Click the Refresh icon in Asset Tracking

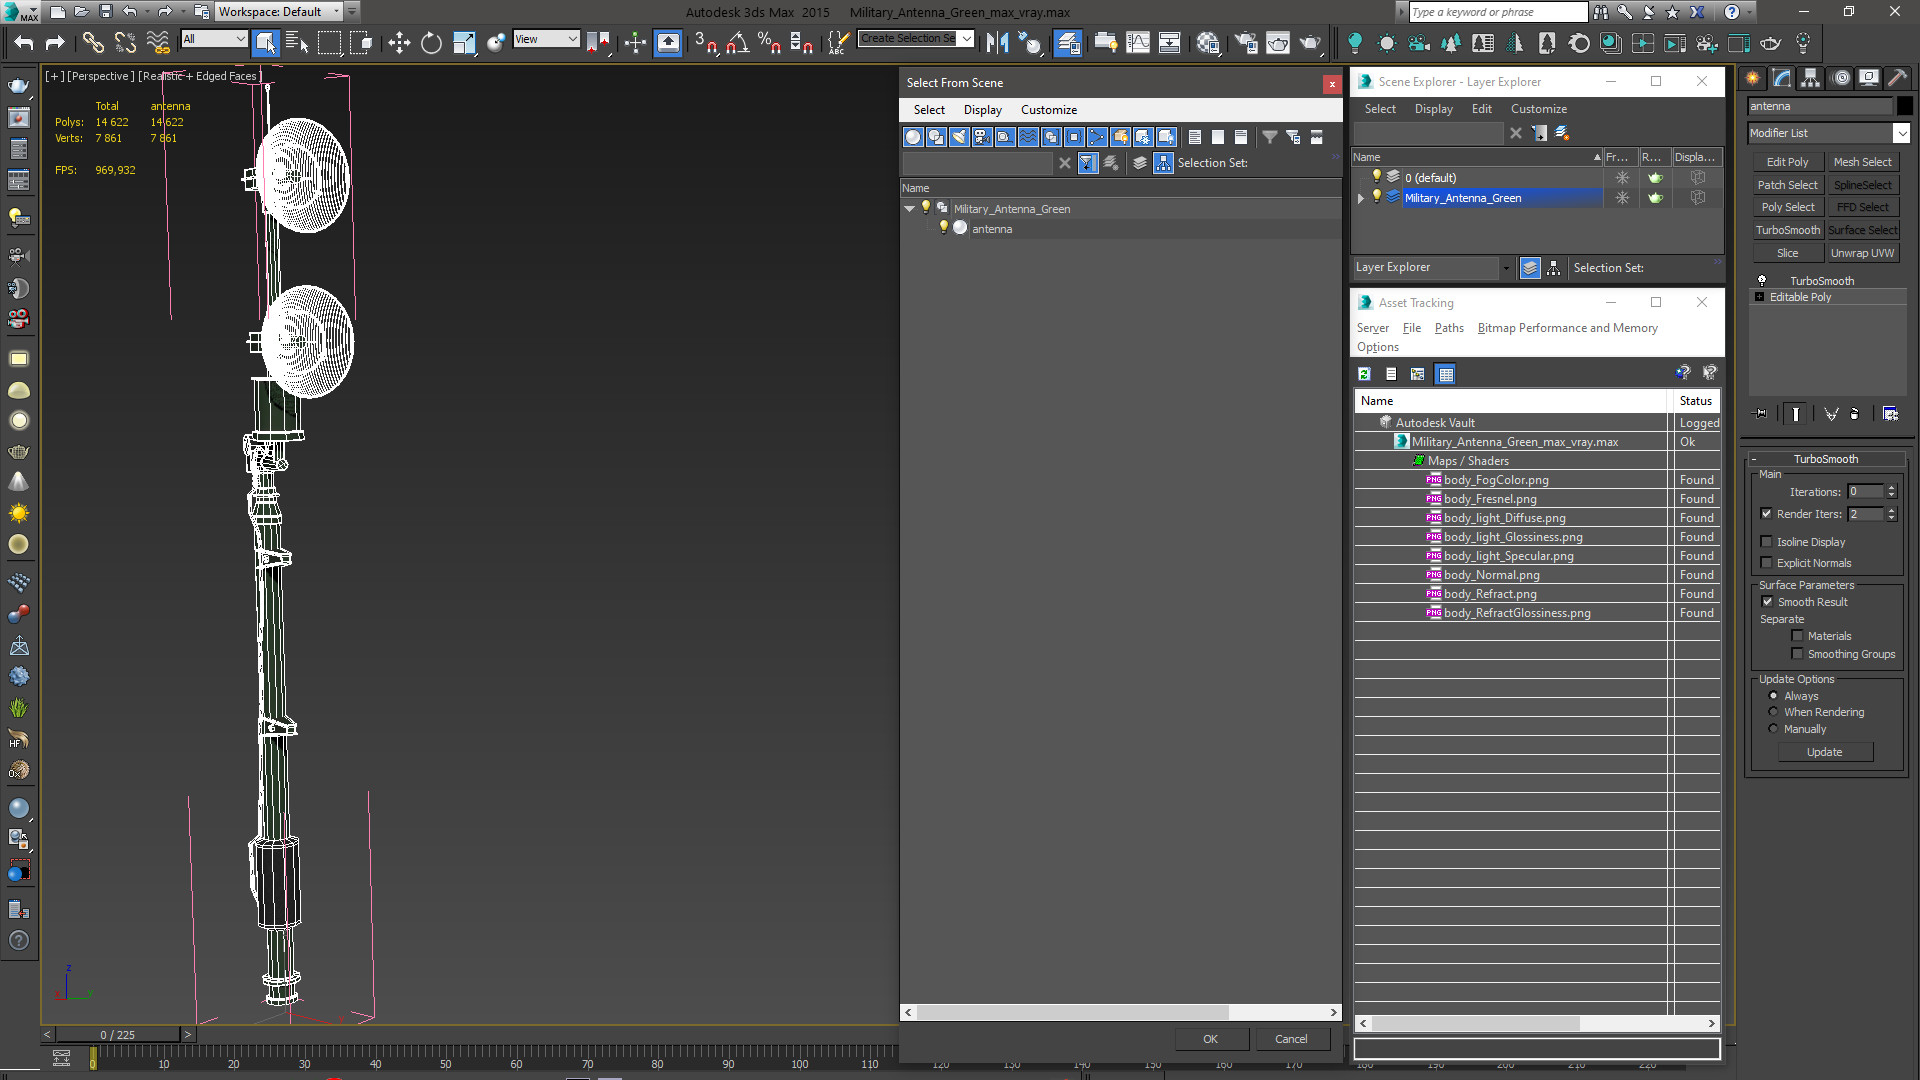[1364, 374]
